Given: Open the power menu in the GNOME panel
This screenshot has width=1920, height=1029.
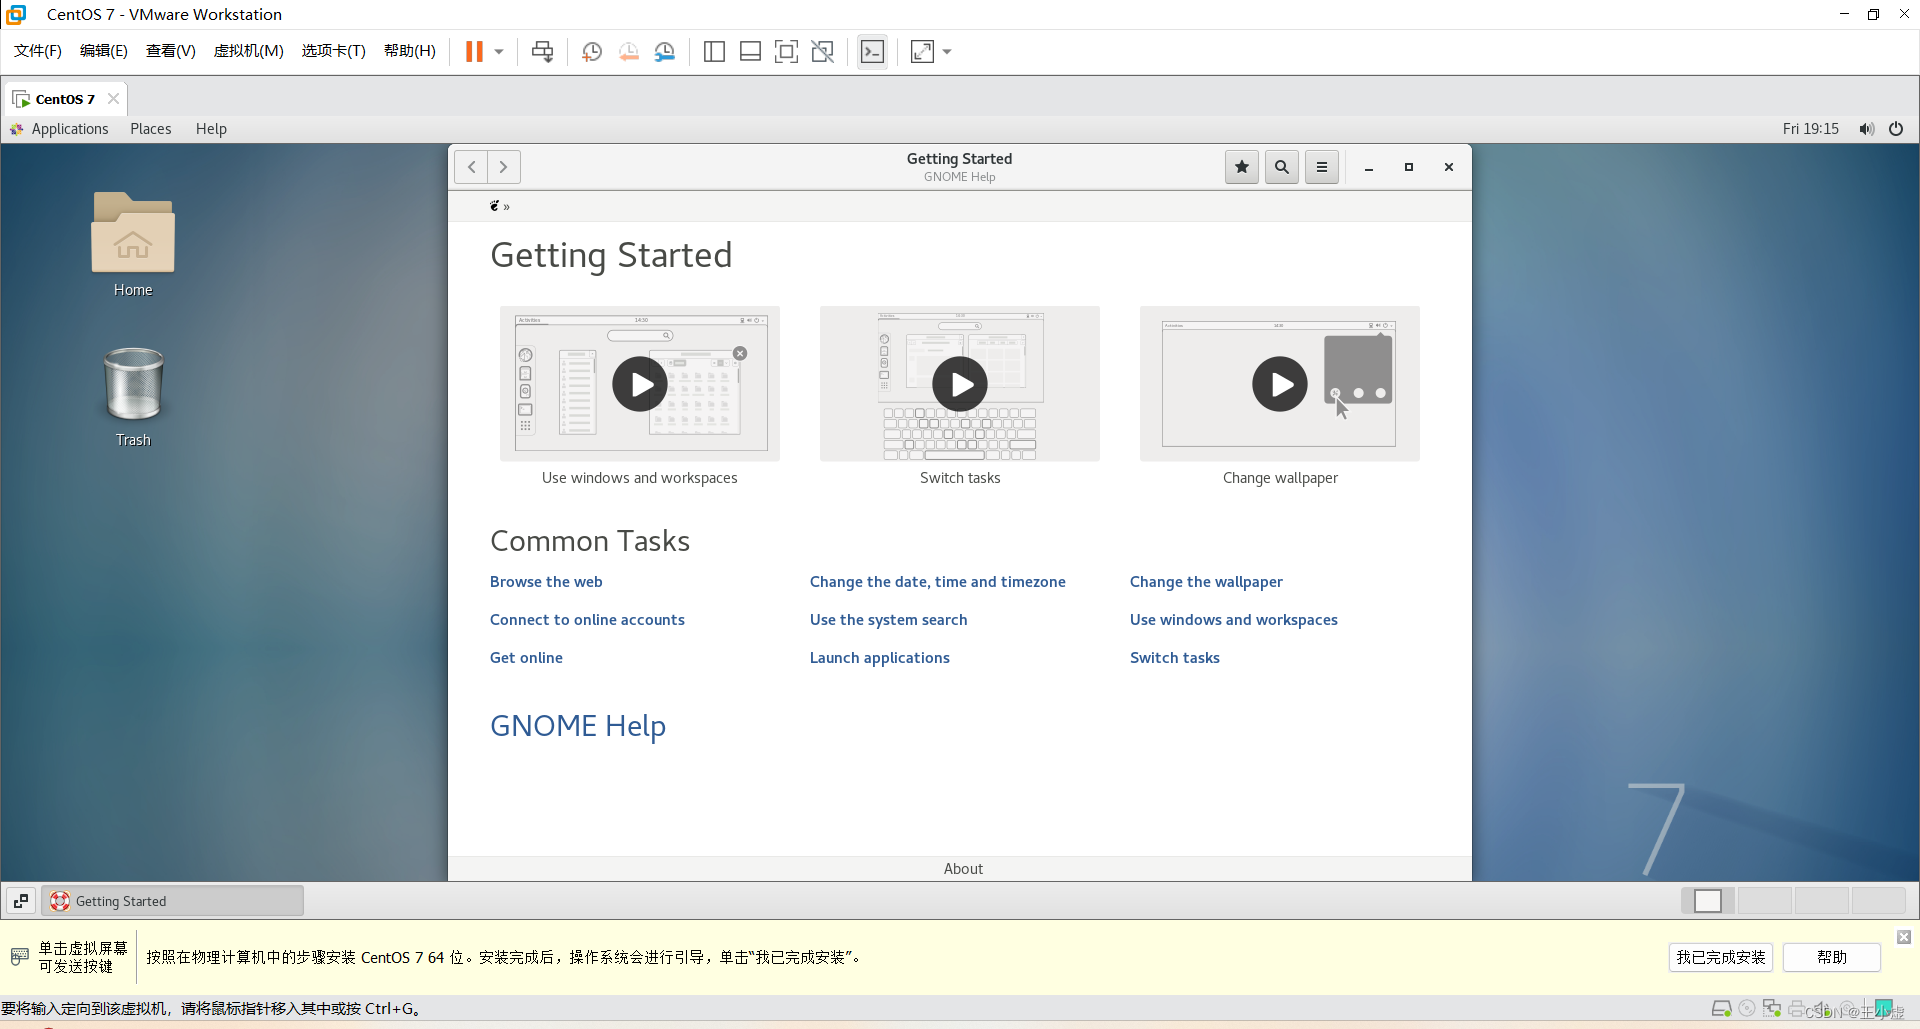Looking at the screenshot, I should point(1896,129).
